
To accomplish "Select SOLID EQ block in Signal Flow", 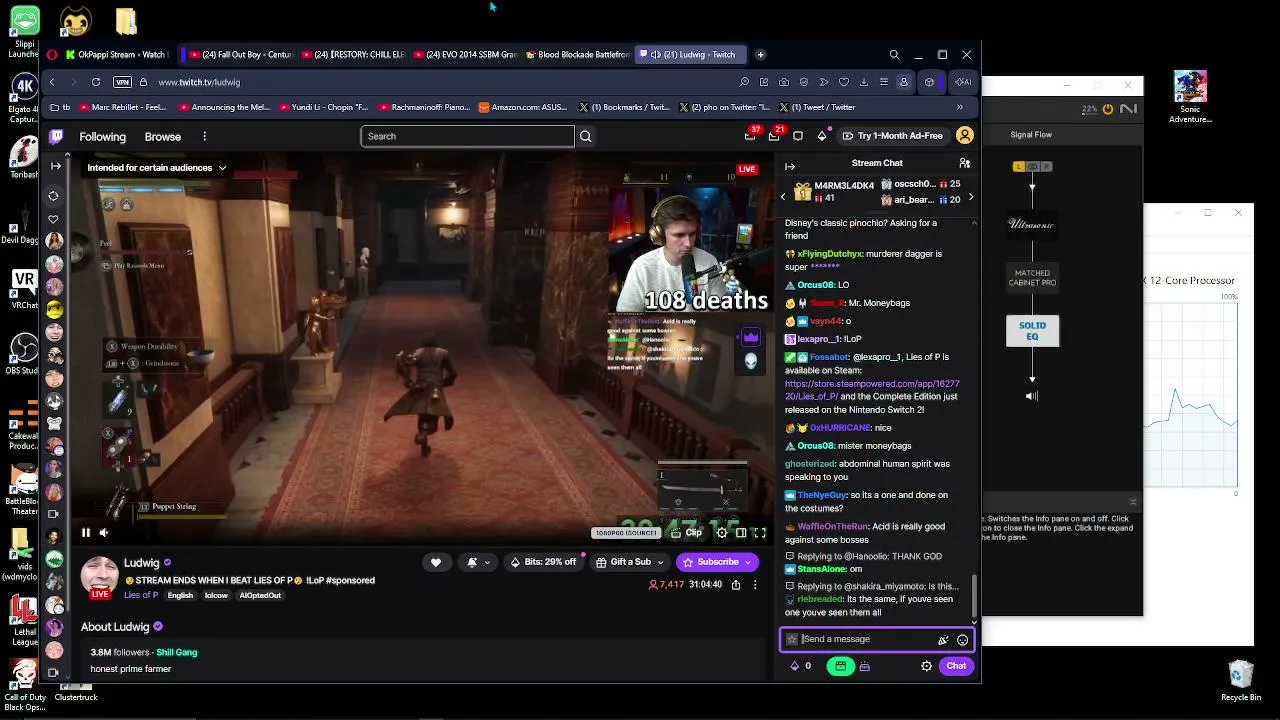I will [1032, 330].
